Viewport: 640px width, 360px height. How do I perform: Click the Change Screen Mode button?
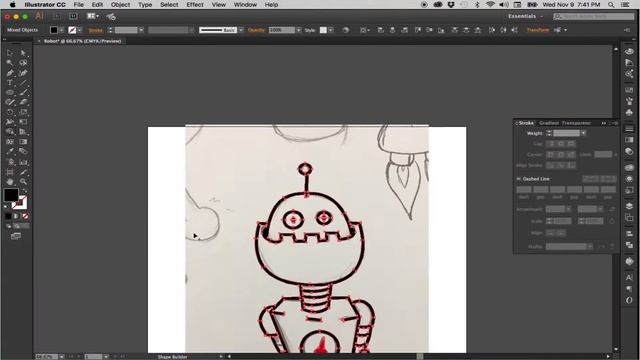[16, 236]
